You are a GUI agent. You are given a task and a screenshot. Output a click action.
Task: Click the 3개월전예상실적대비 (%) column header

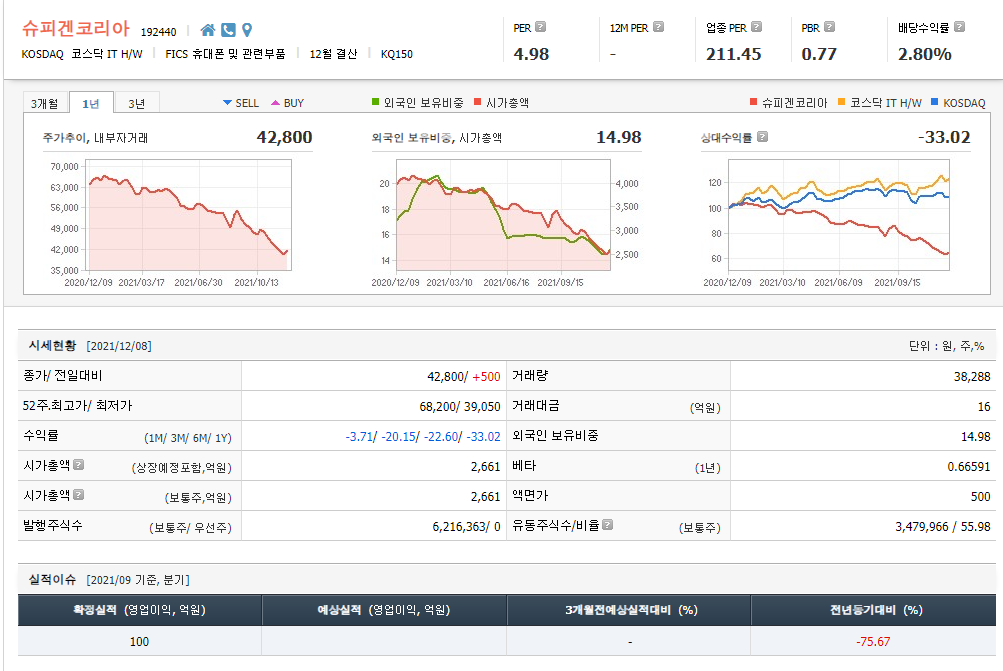tap(629, 610)
